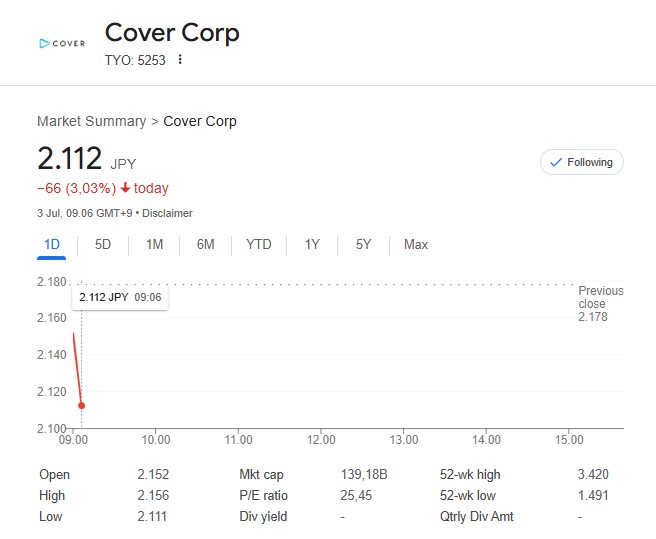Select the 1D chart range tab
The image size is (656, 539).
click(x=52, y=244)
